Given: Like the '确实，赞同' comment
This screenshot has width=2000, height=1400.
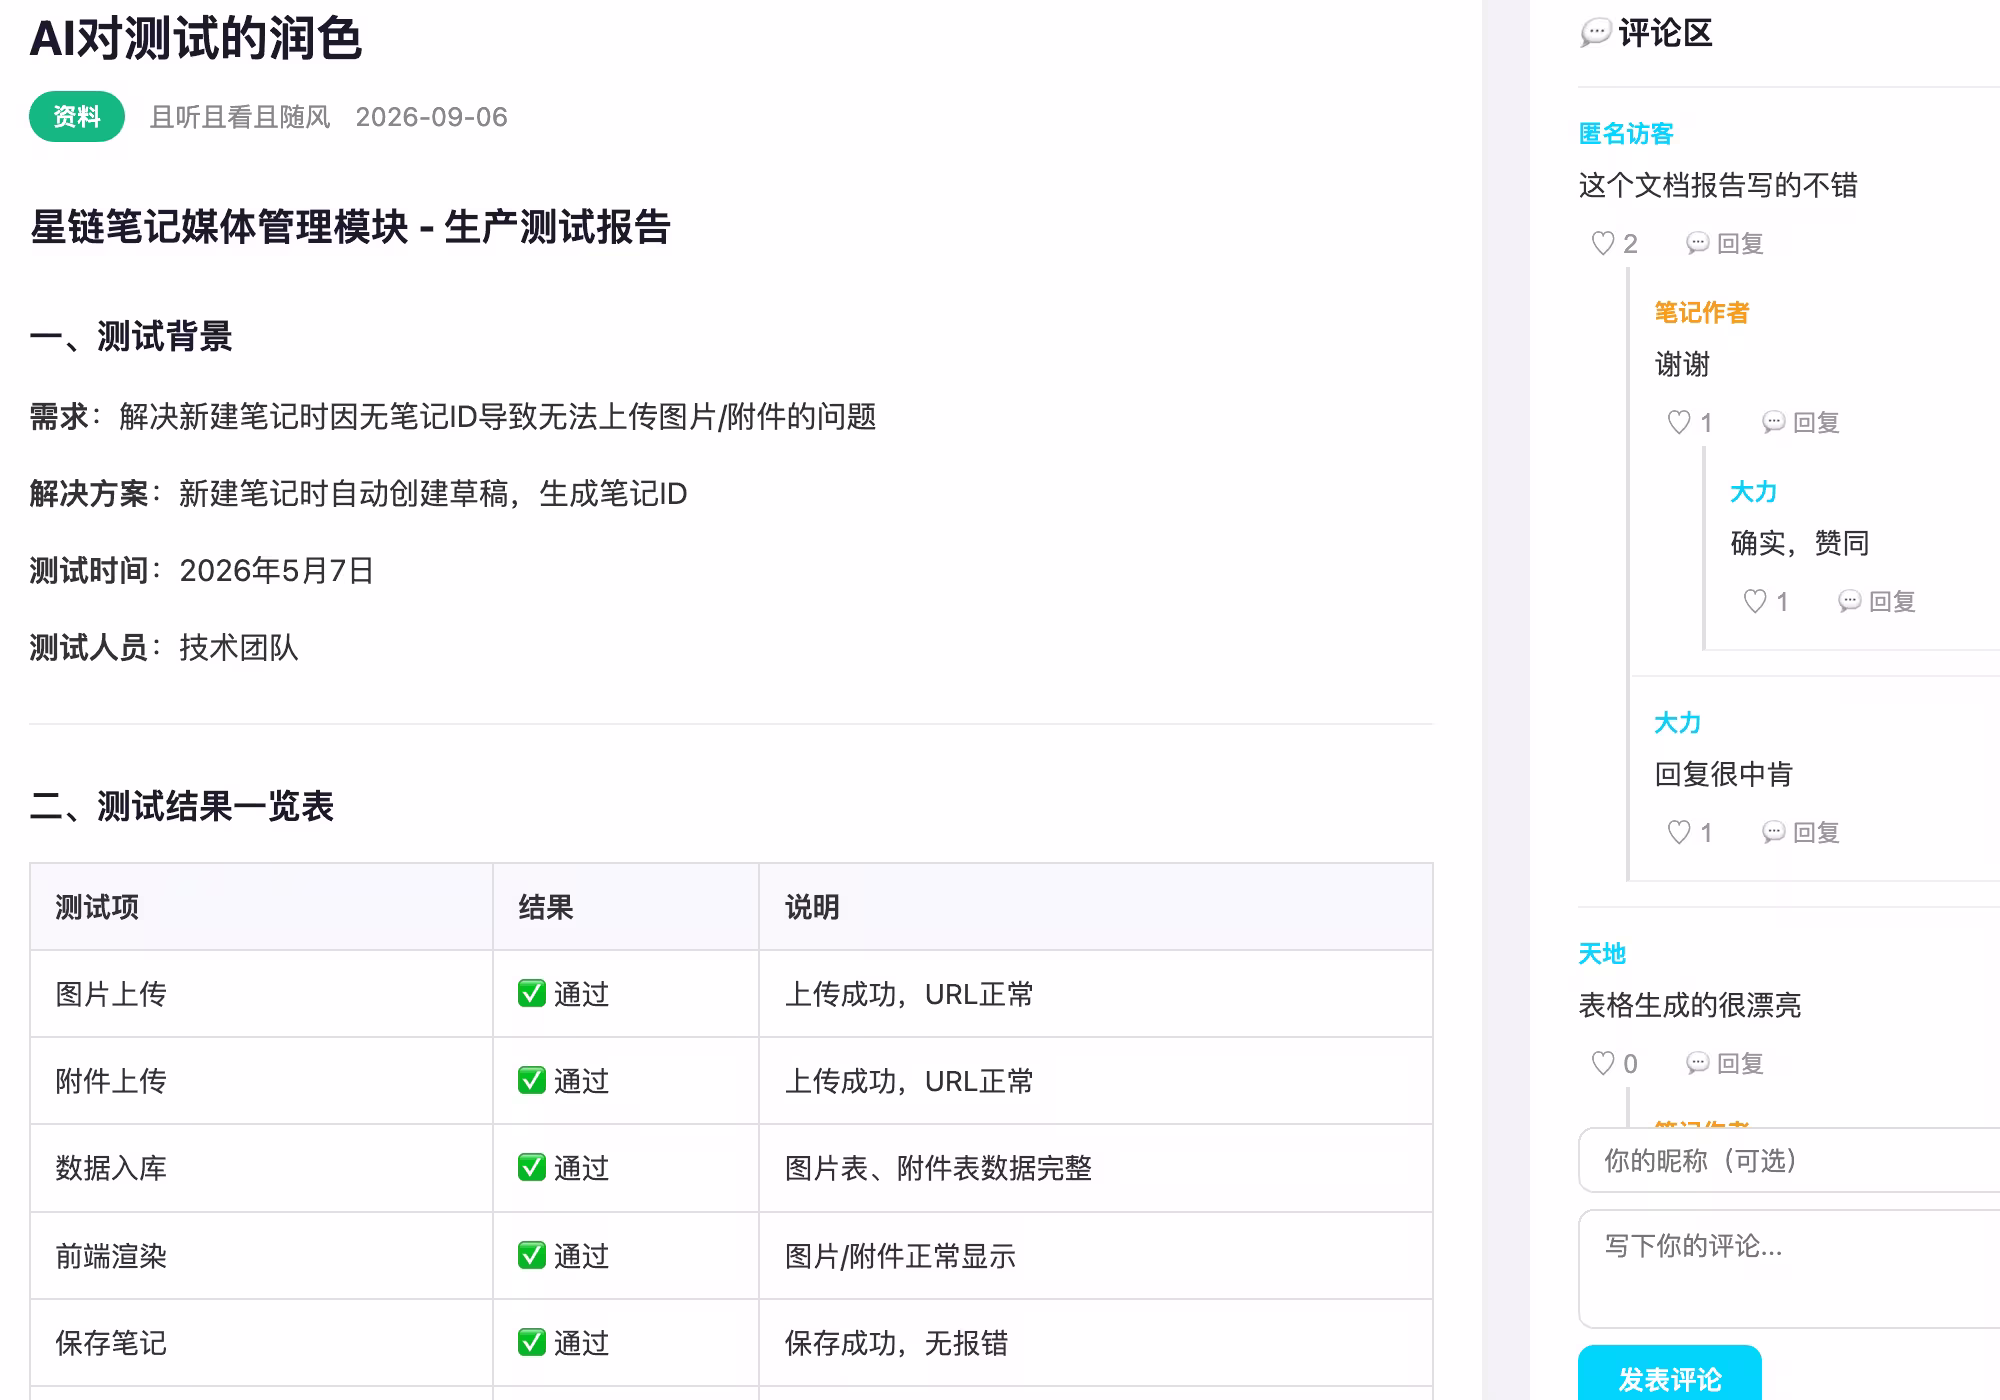Looking at the screenshot, I should point(1765,601).
